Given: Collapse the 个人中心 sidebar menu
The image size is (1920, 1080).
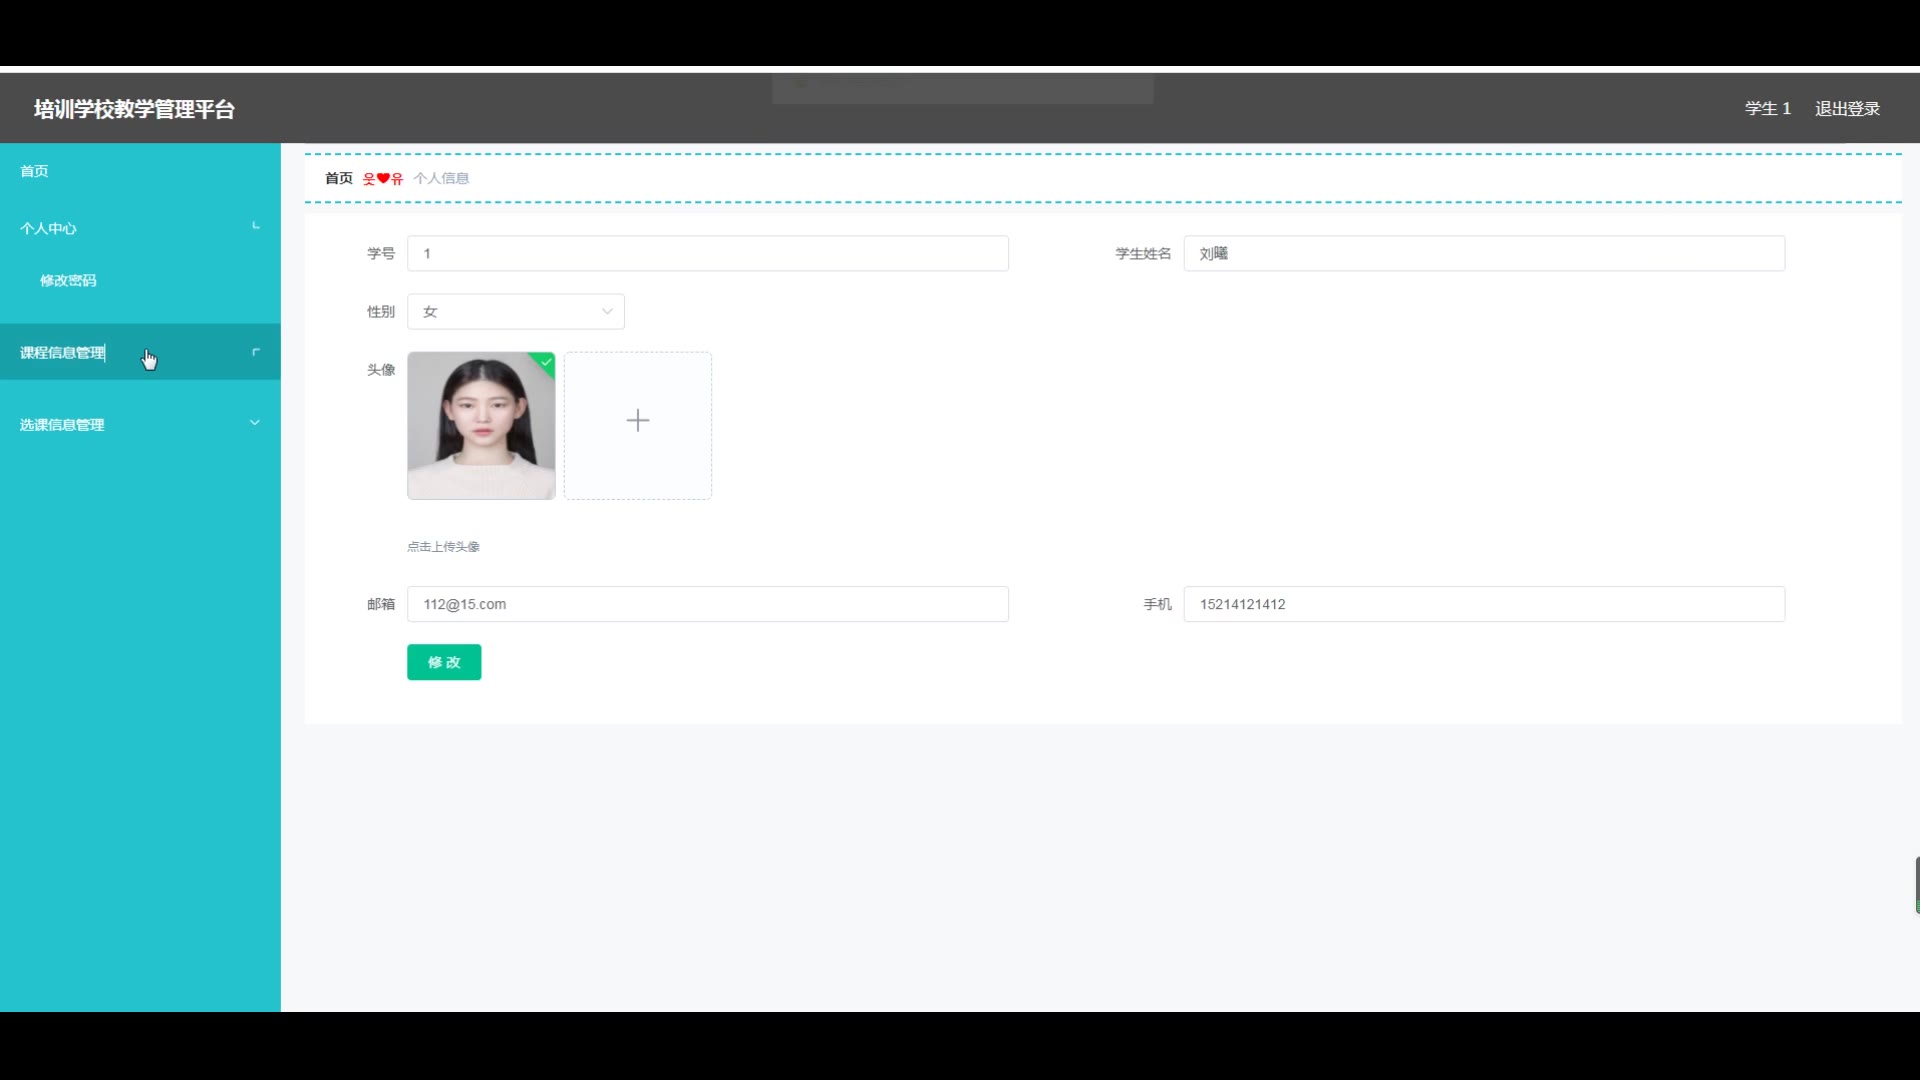Looking at the screenshot, I should pos(140,228).
